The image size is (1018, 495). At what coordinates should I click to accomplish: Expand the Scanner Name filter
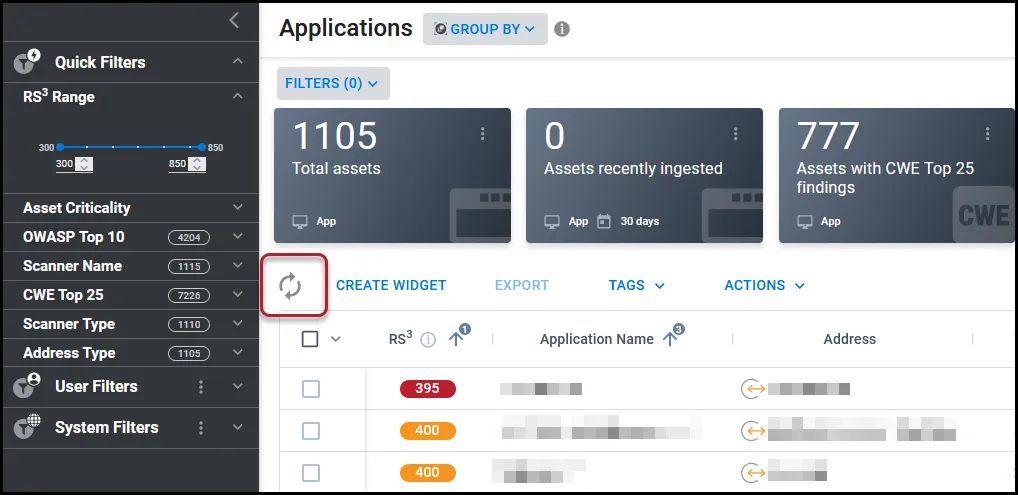click(x=238, y=266)
